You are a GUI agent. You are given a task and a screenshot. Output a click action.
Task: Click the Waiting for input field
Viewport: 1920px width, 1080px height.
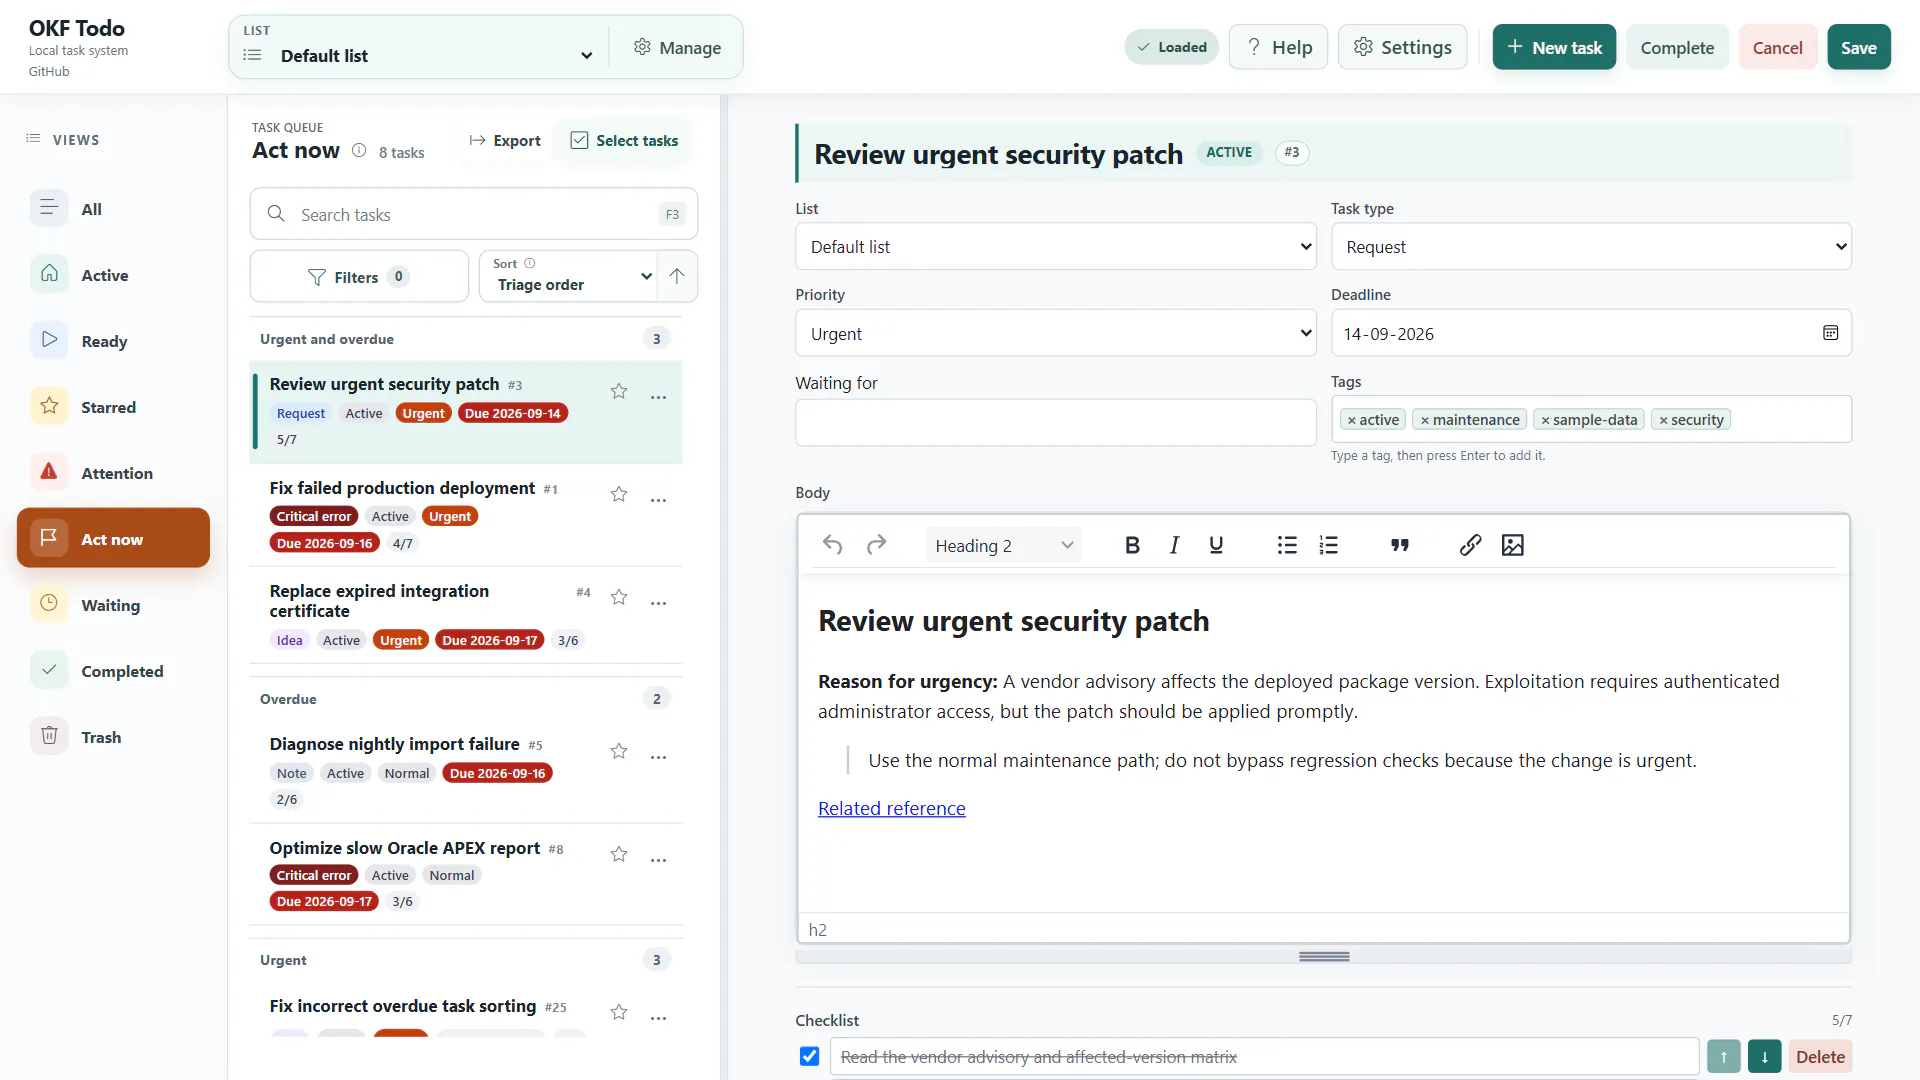pyautogui.click(x=1056, y=422)
